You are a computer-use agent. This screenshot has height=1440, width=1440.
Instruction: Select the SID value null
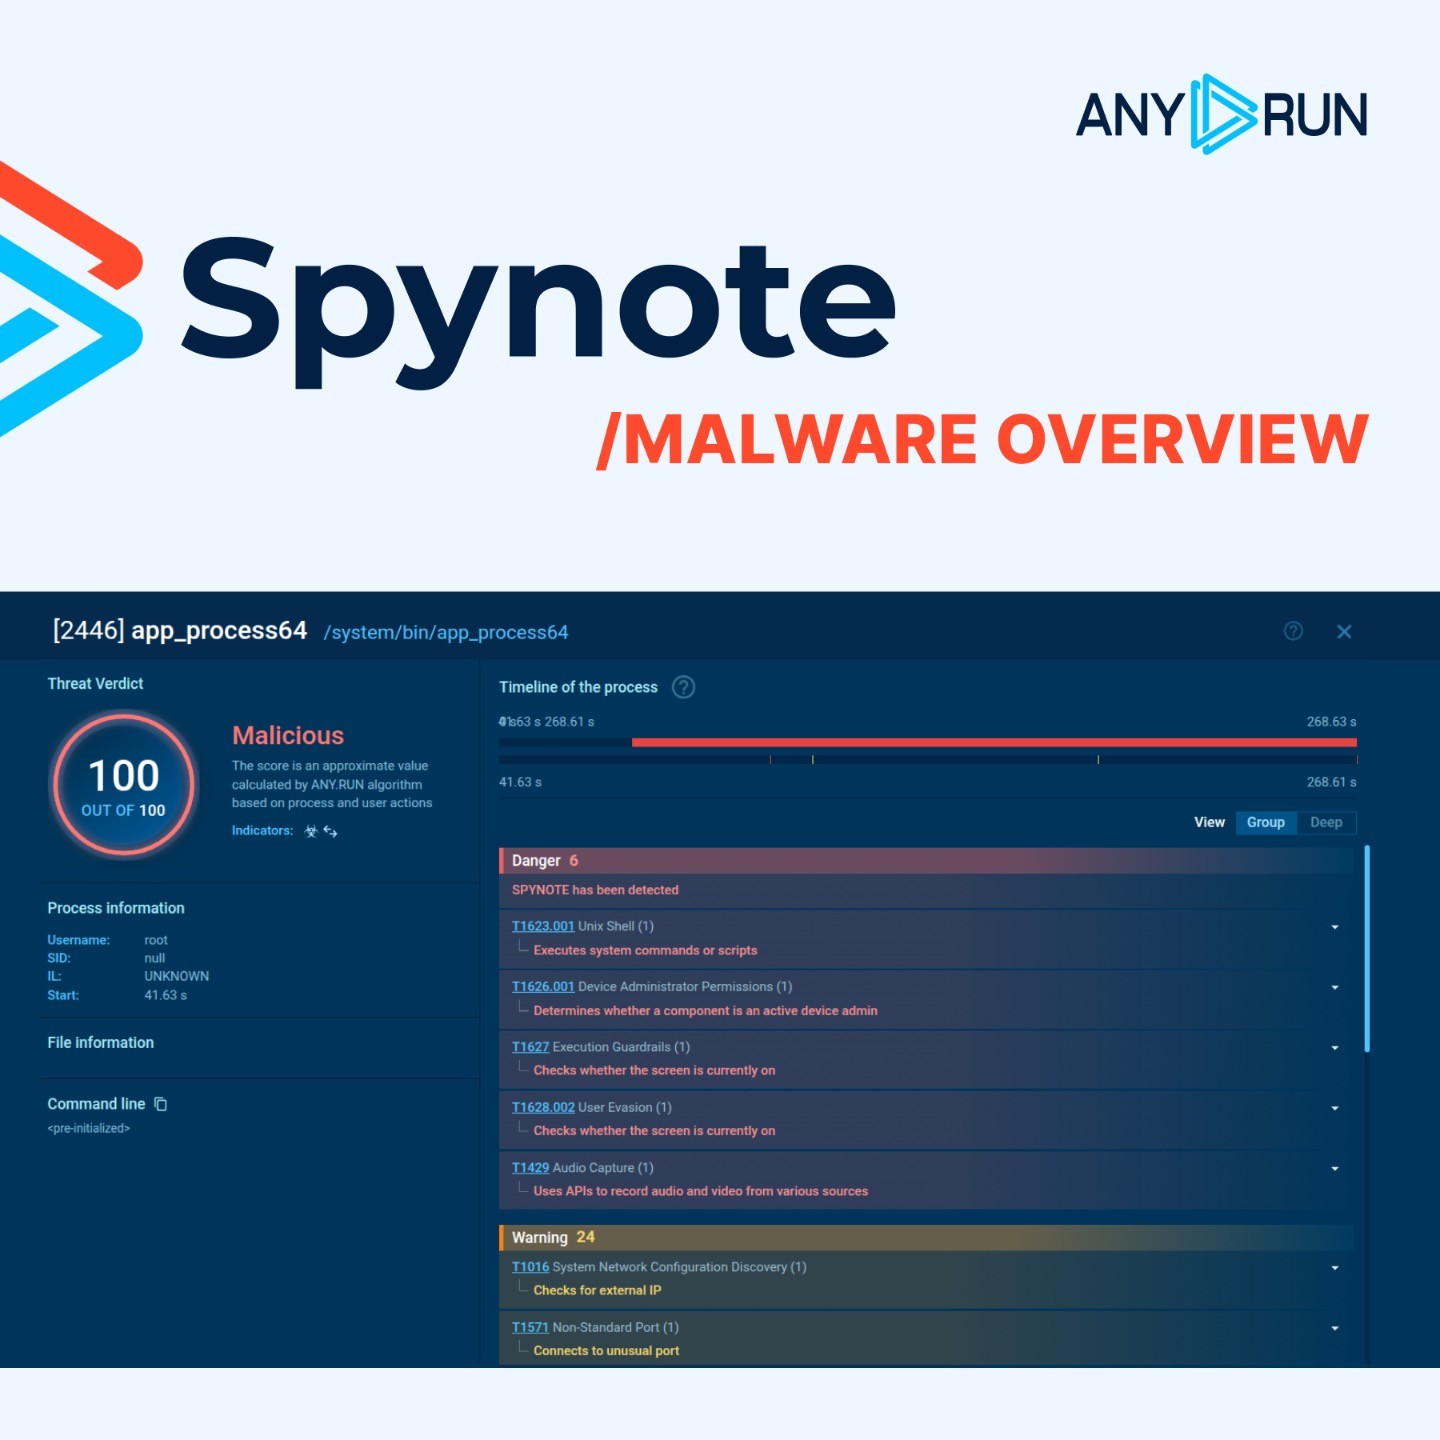pyautogui.click(x=154, y=958)
